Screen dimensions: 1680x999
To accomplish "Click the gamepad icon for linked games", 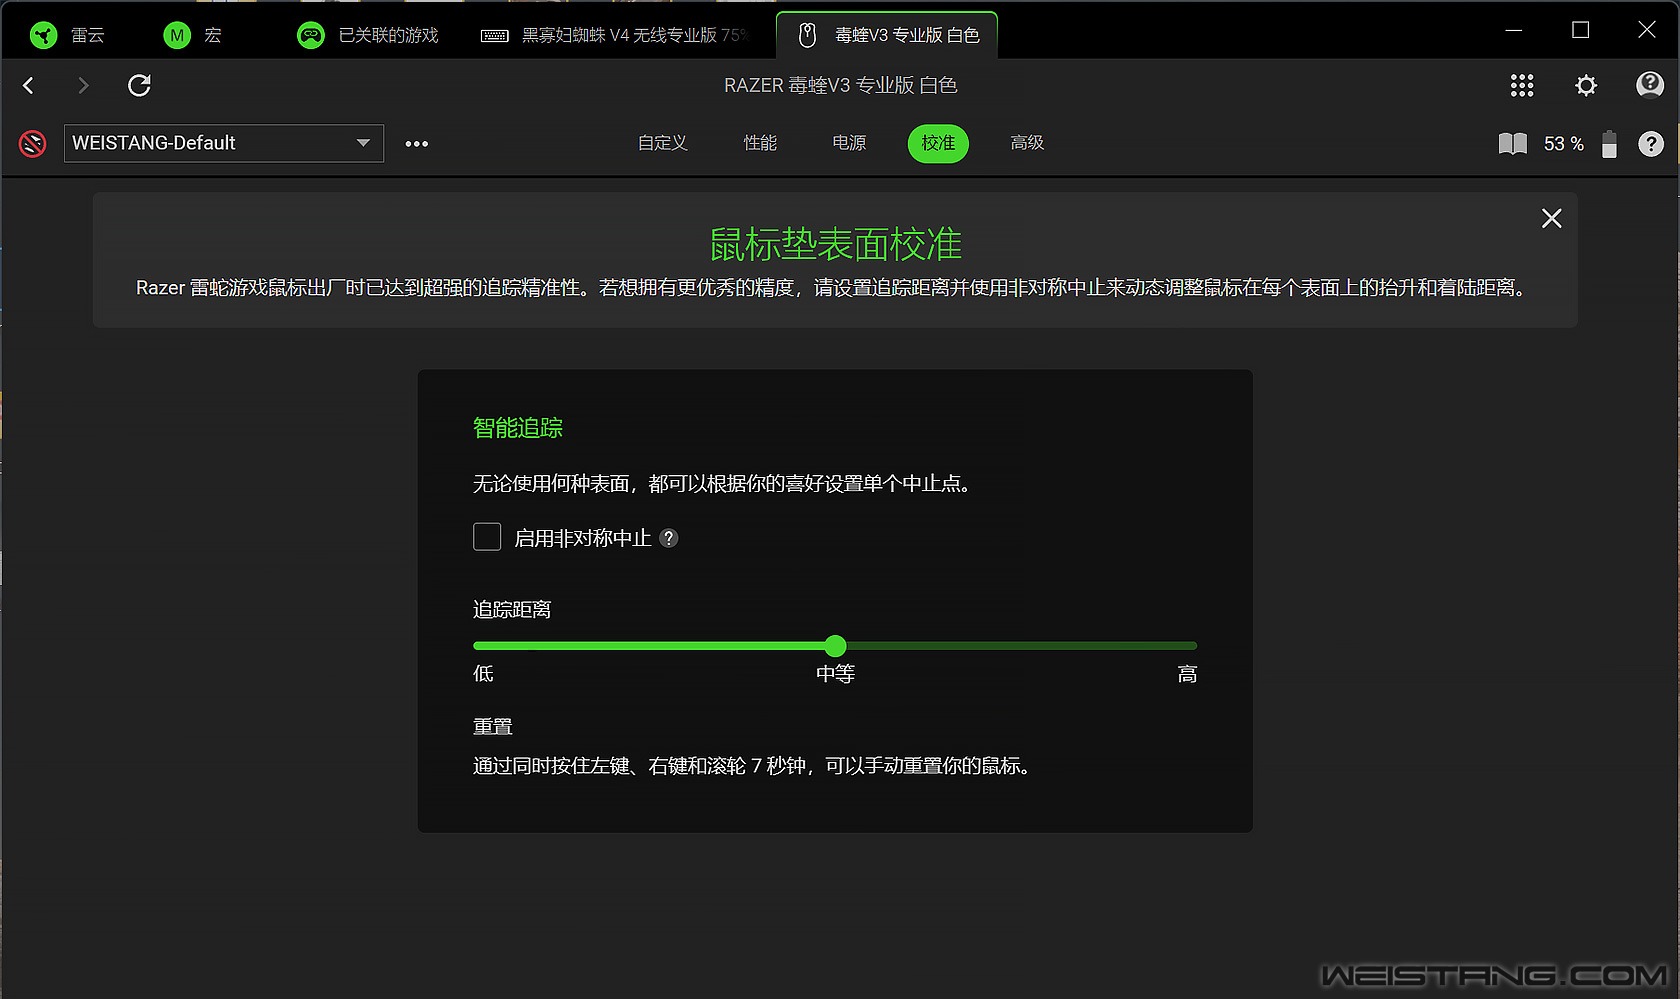I will click(311, 36).
